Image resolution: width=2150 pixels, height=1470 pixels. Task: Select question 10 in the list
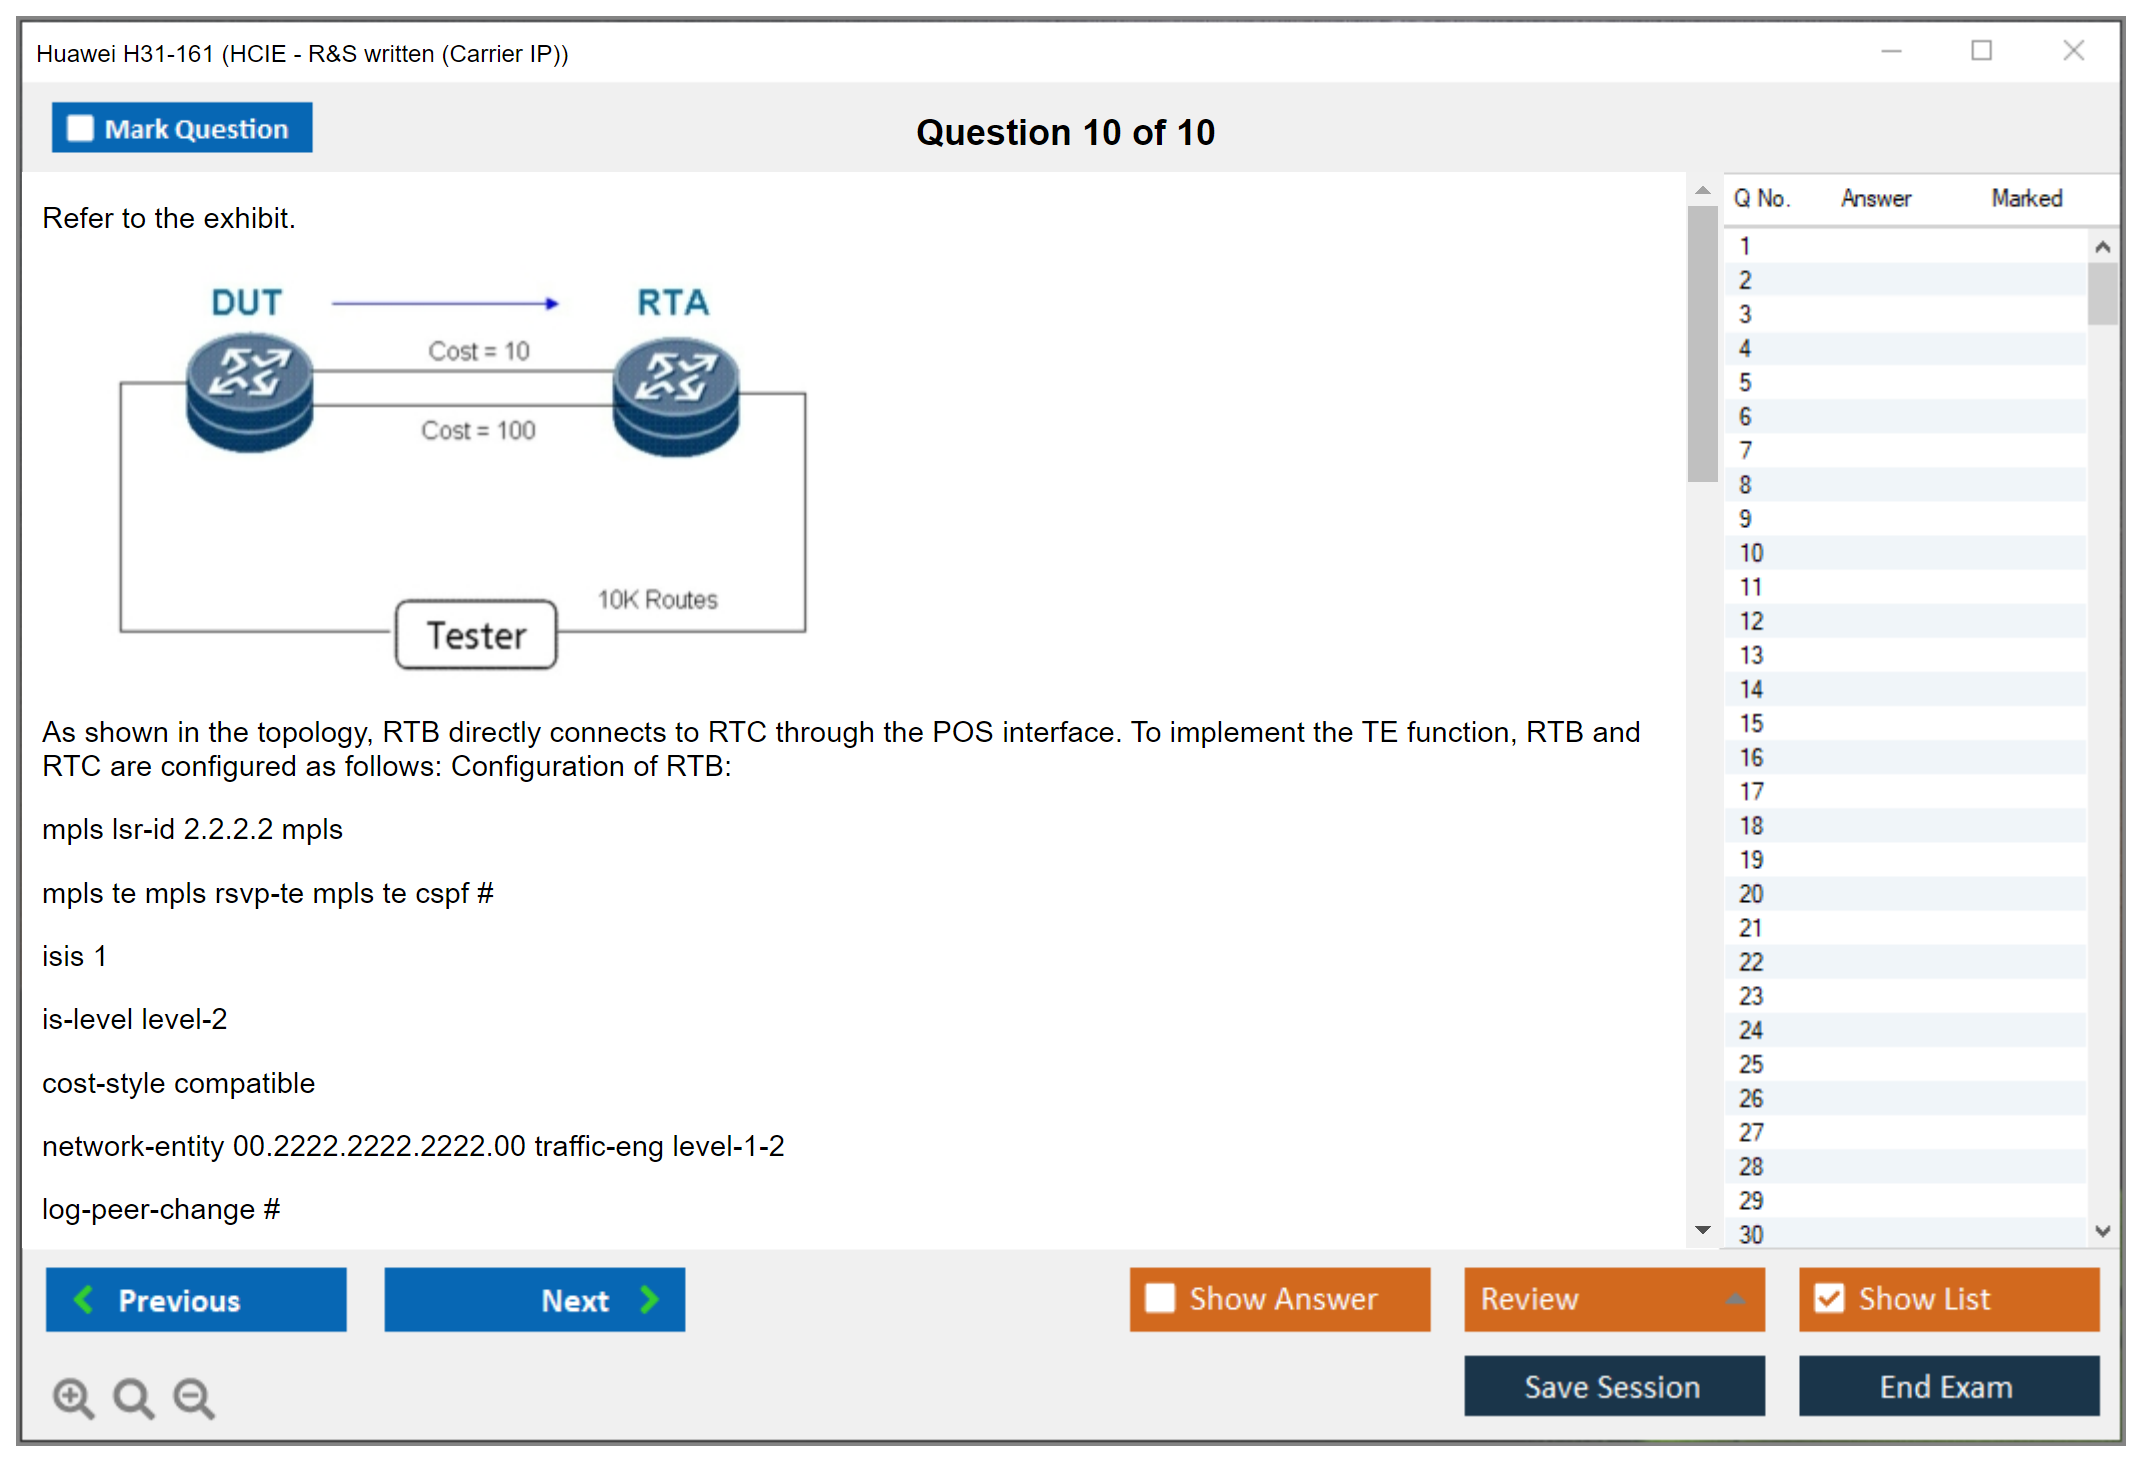[1751, 553]
